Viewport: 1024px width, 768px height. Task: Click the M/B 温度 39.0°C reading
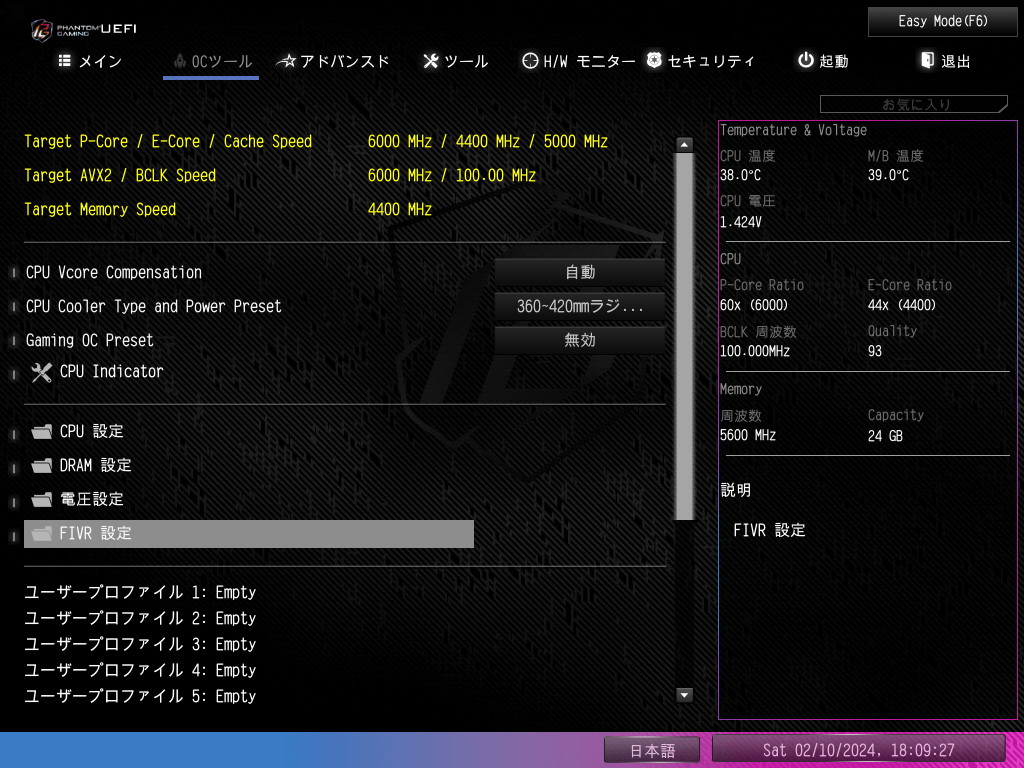888,176
